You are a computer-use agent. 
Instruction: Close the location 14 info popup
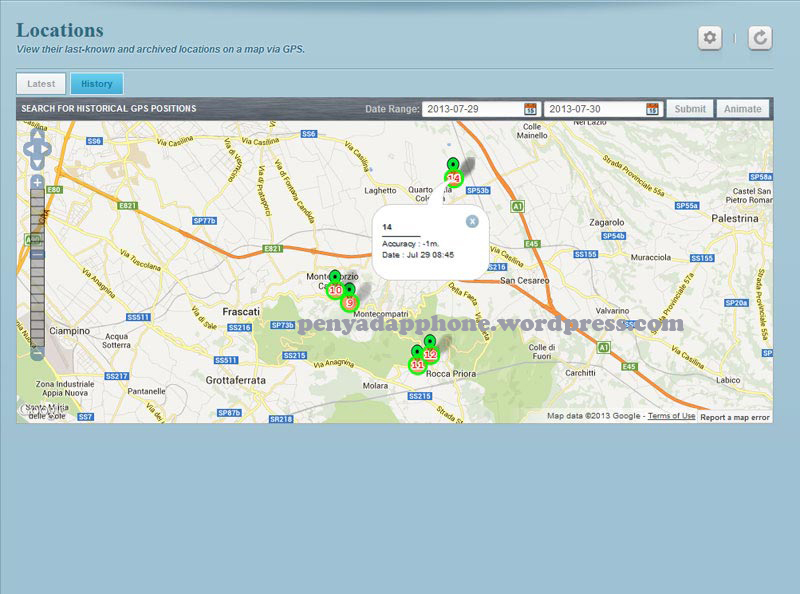(x=472, y=221)
